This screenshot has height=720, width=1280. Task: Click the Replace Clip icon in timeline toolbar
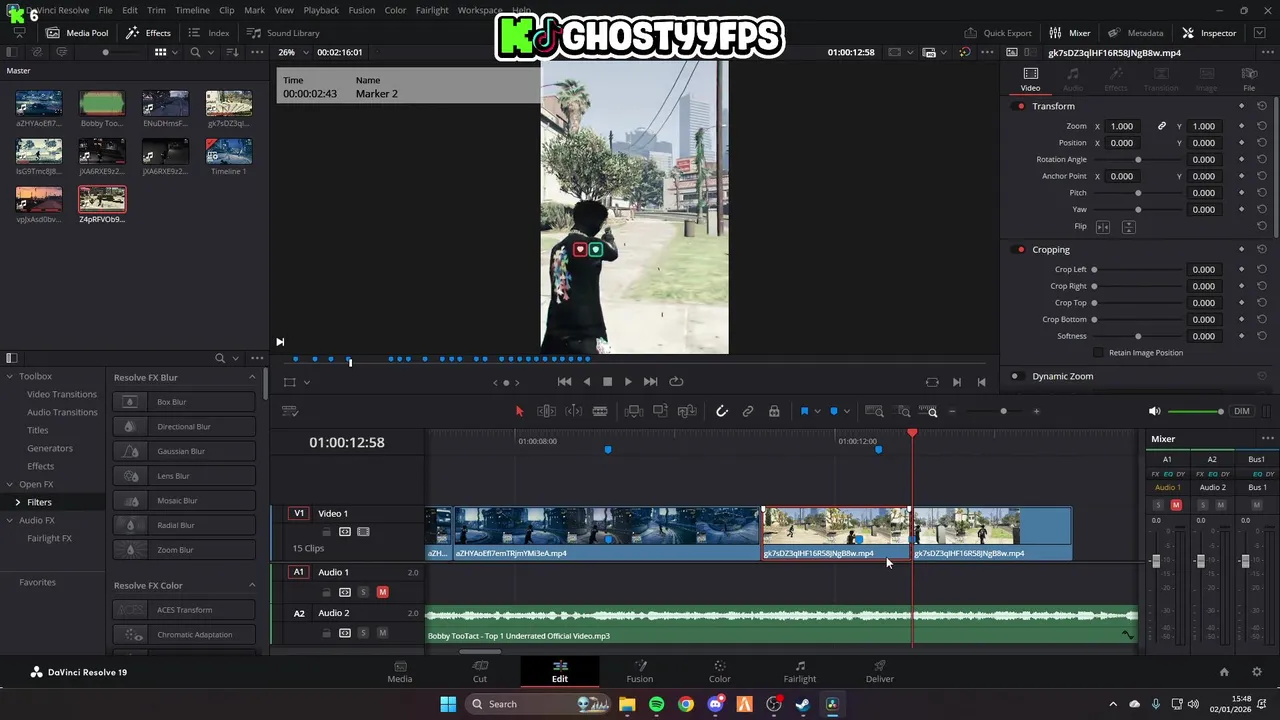tap(687, 411)
